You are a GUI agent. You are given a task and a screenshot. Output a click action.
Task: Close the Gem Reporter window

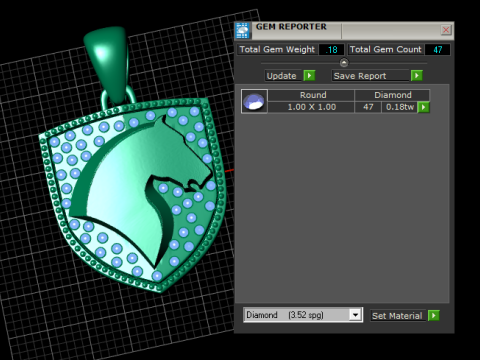pyautogui.click(x=446, y=30)
